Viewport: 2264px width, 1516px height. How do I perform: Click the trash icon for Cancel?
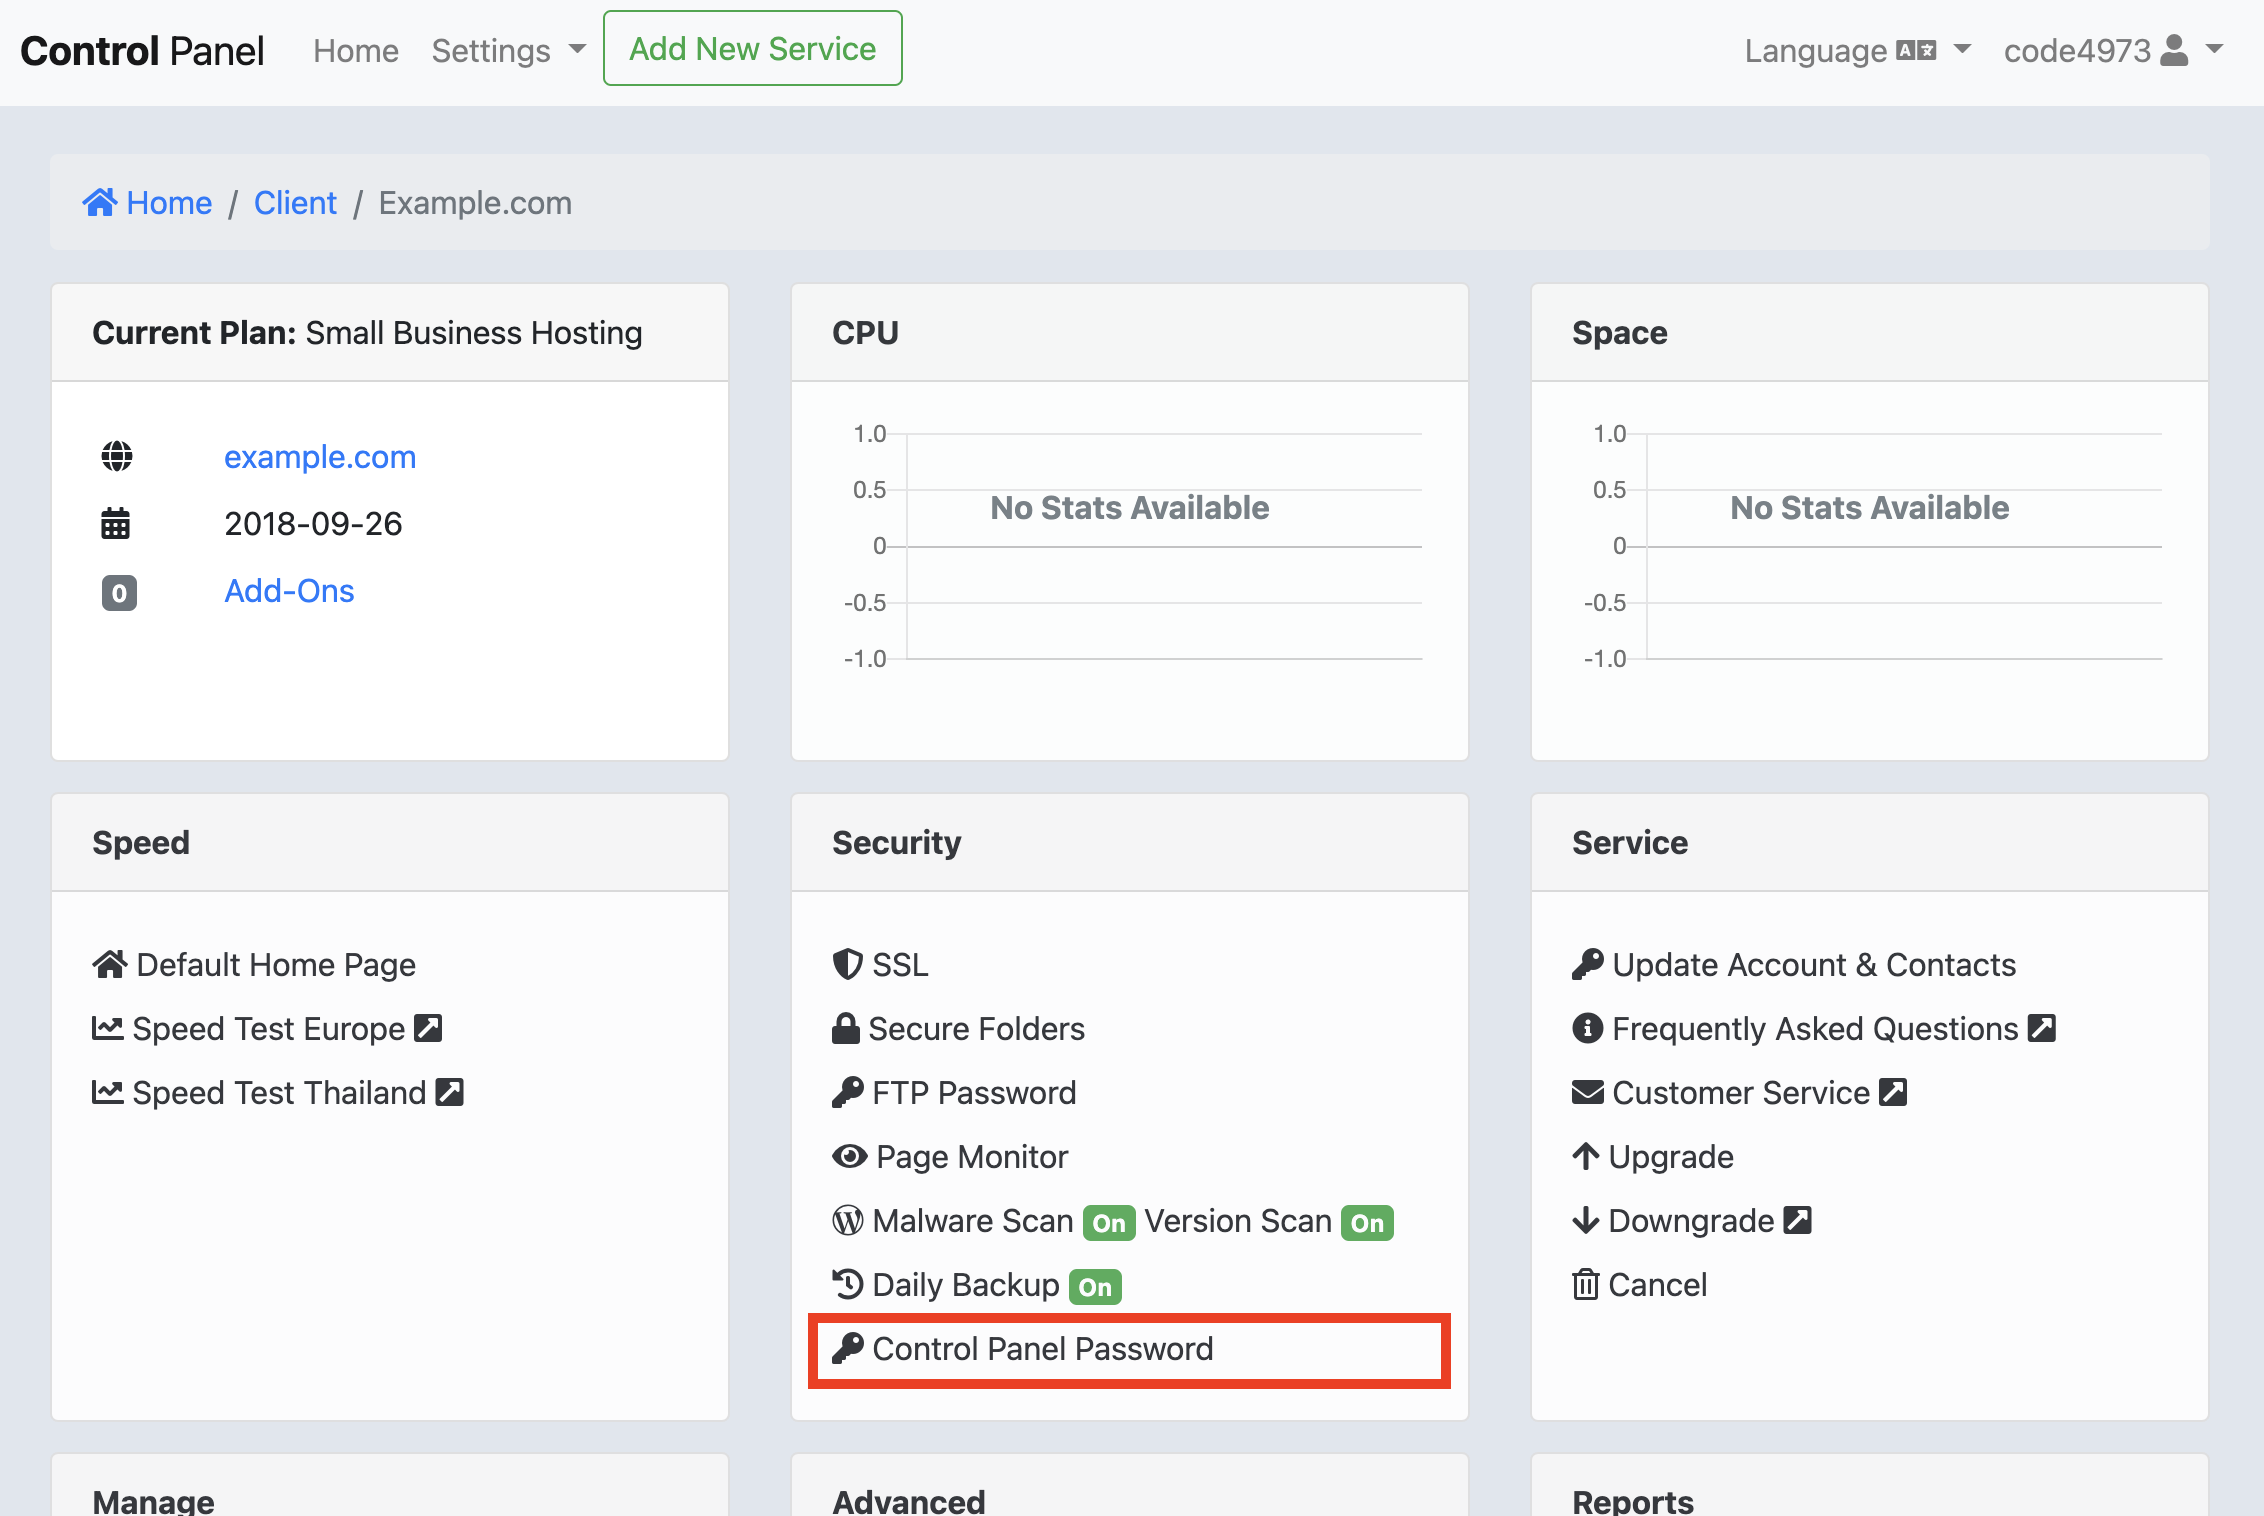[x=1586, y=1284]
